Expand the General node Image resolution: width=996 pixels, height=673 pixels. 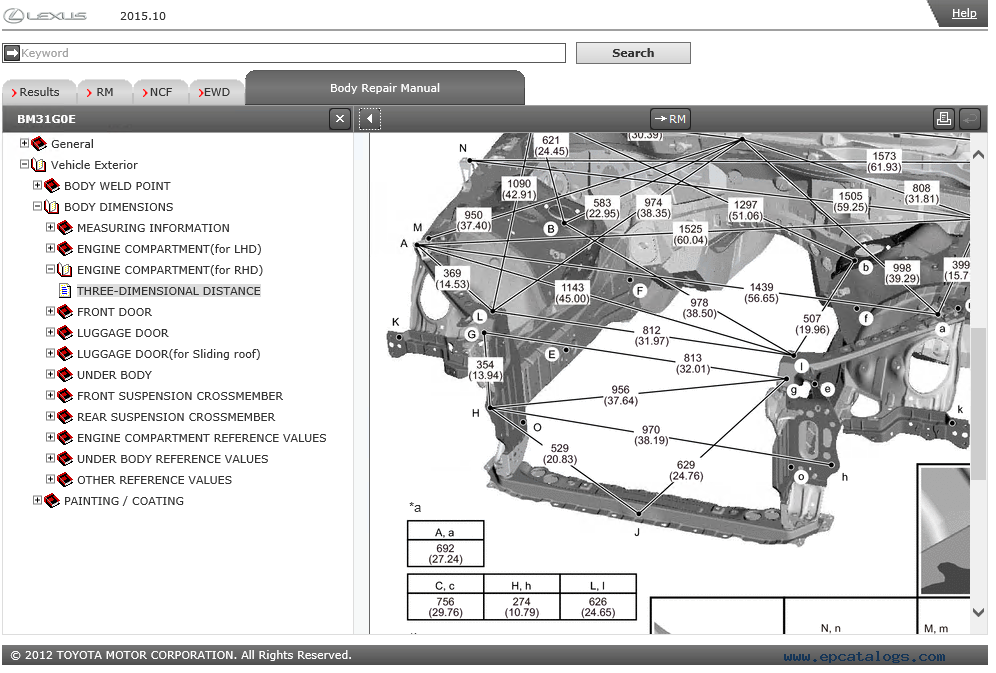tap(24, 143)
